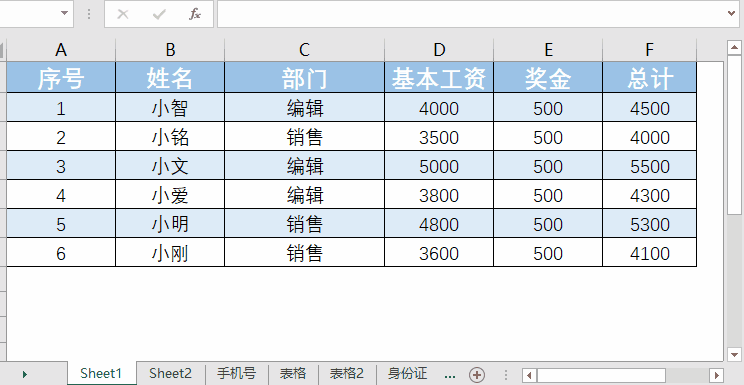Select the bonus cell in 小刚's row

(548, 253)
